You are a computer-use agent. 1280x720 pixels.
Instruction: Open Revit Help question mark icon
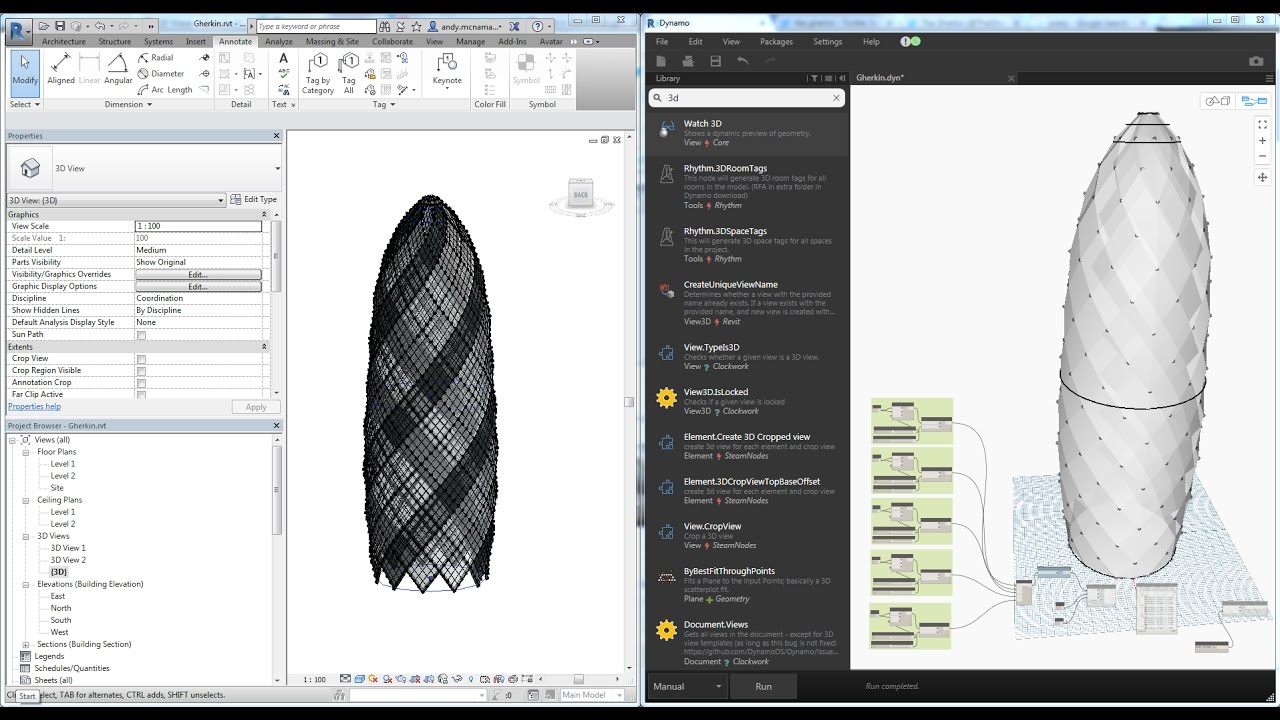[537, 26]
